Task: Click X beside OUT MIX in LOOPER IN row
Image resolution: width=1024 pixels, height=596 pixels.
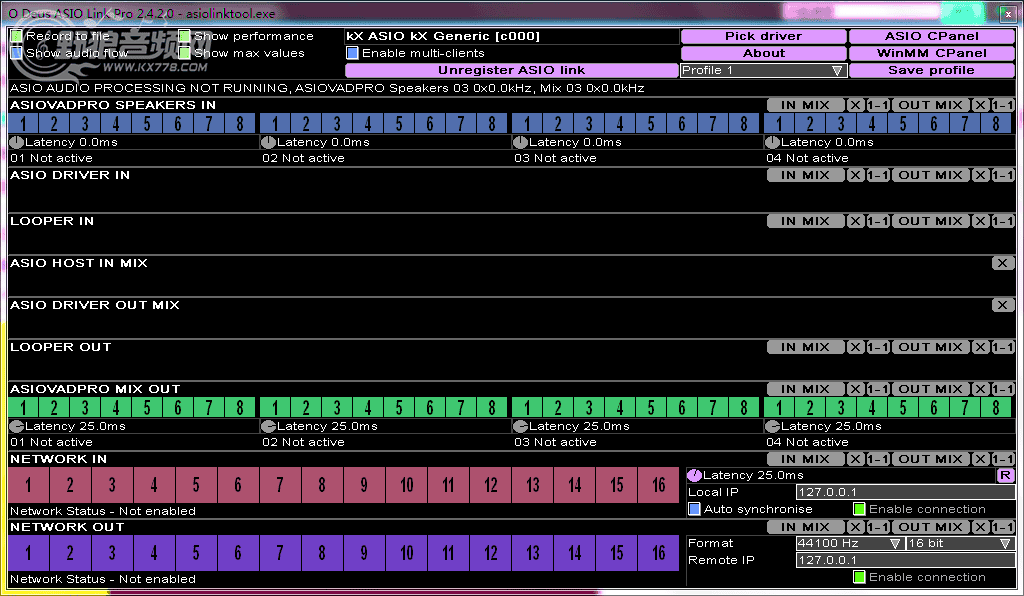Action: click(x=980, y=221)
